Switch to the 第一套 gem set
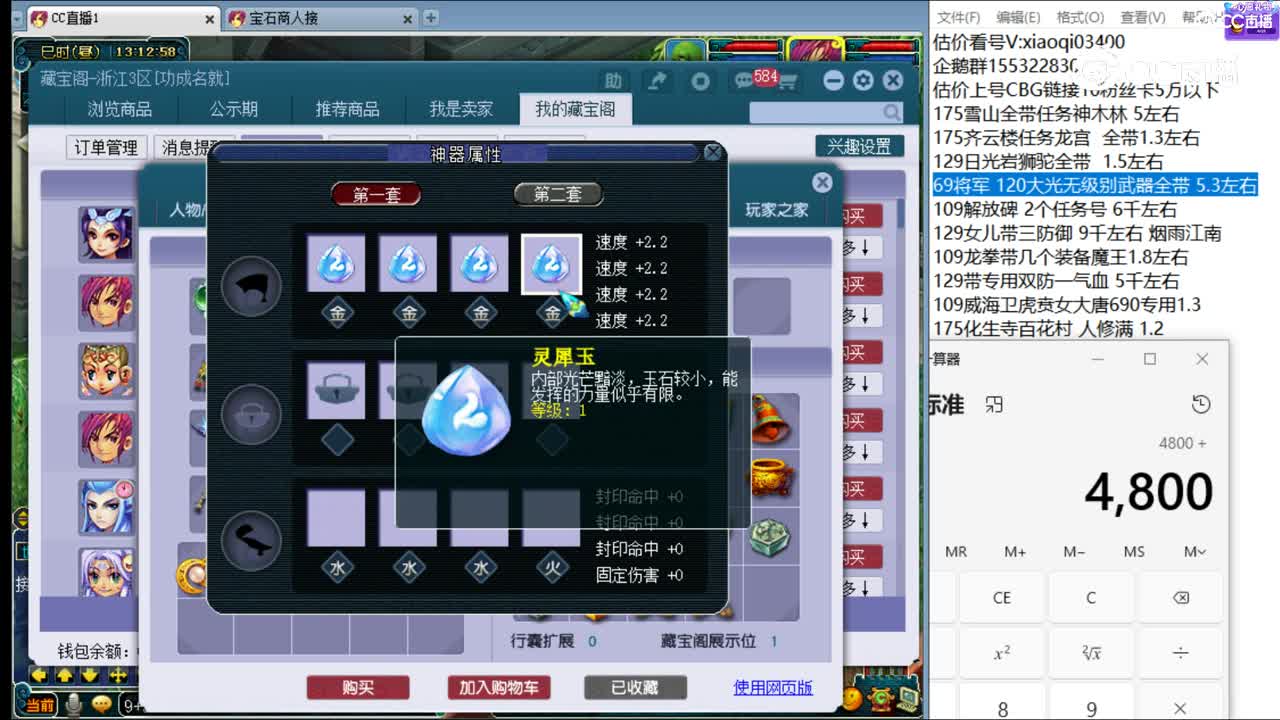Image resolution: width=1280 pixels, height=720 pixels. tap(375, 196)
